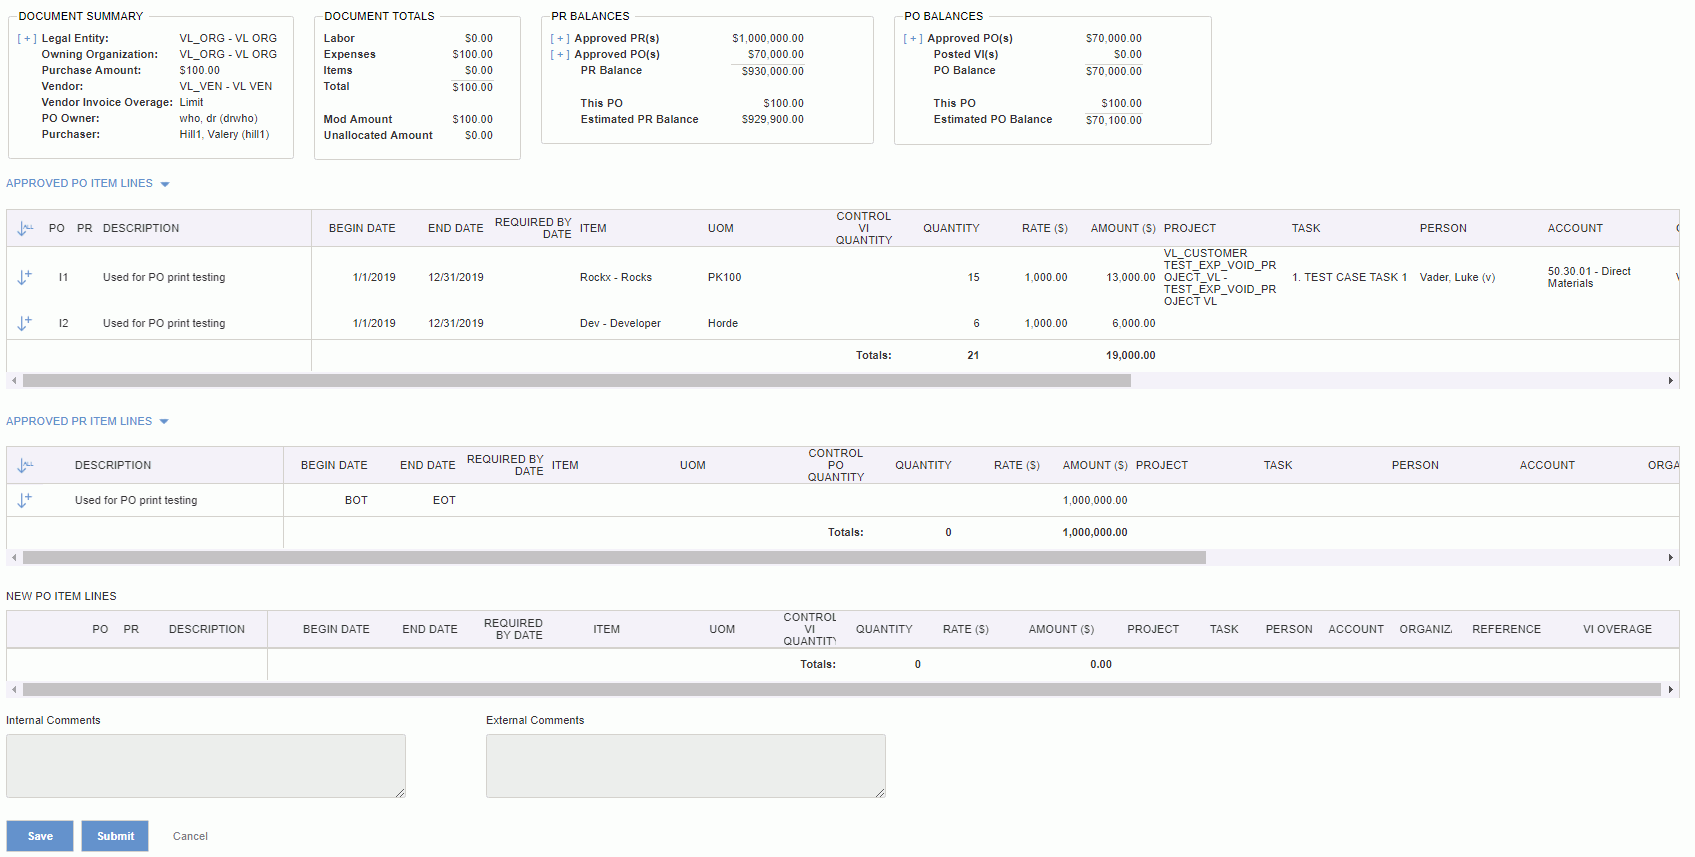1695x857 pixels.
Task: Click the '1. TEST CASE TASK 1' cell
Action: pyautogui.click(x=1349, y=278)
